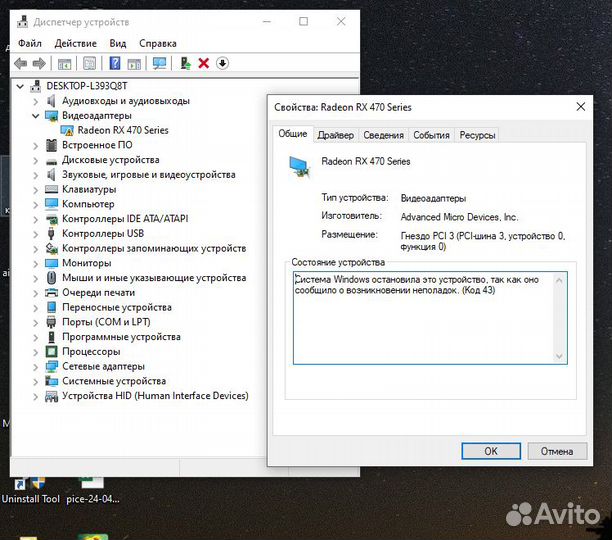Collapse the DESKTOP-L393Q8T root node
The width and height of the screenshot is (612, 540).
pyautogui.click(x=20, y=86)
